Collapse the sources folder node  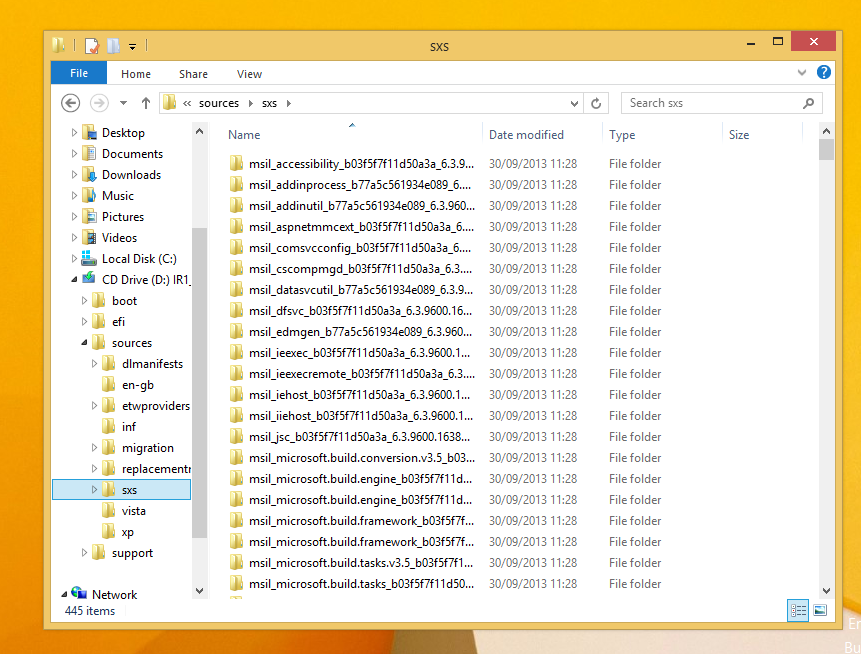(84, 343)
